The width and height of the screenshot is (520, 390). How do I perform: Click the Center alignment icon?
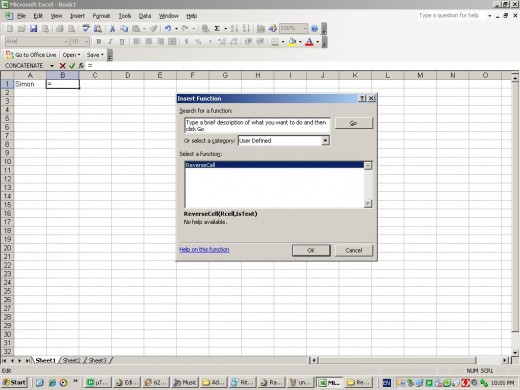click(x=148, y=42)
